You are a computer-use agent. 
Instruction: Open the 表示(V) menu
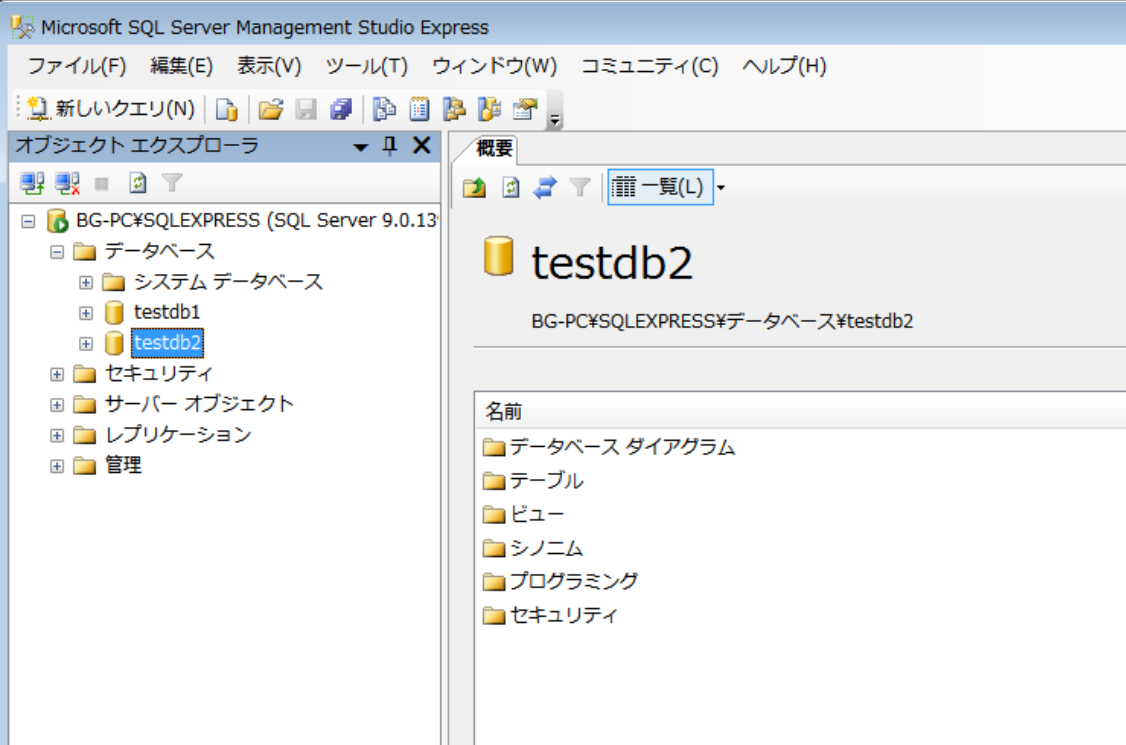tap(269, 66)
